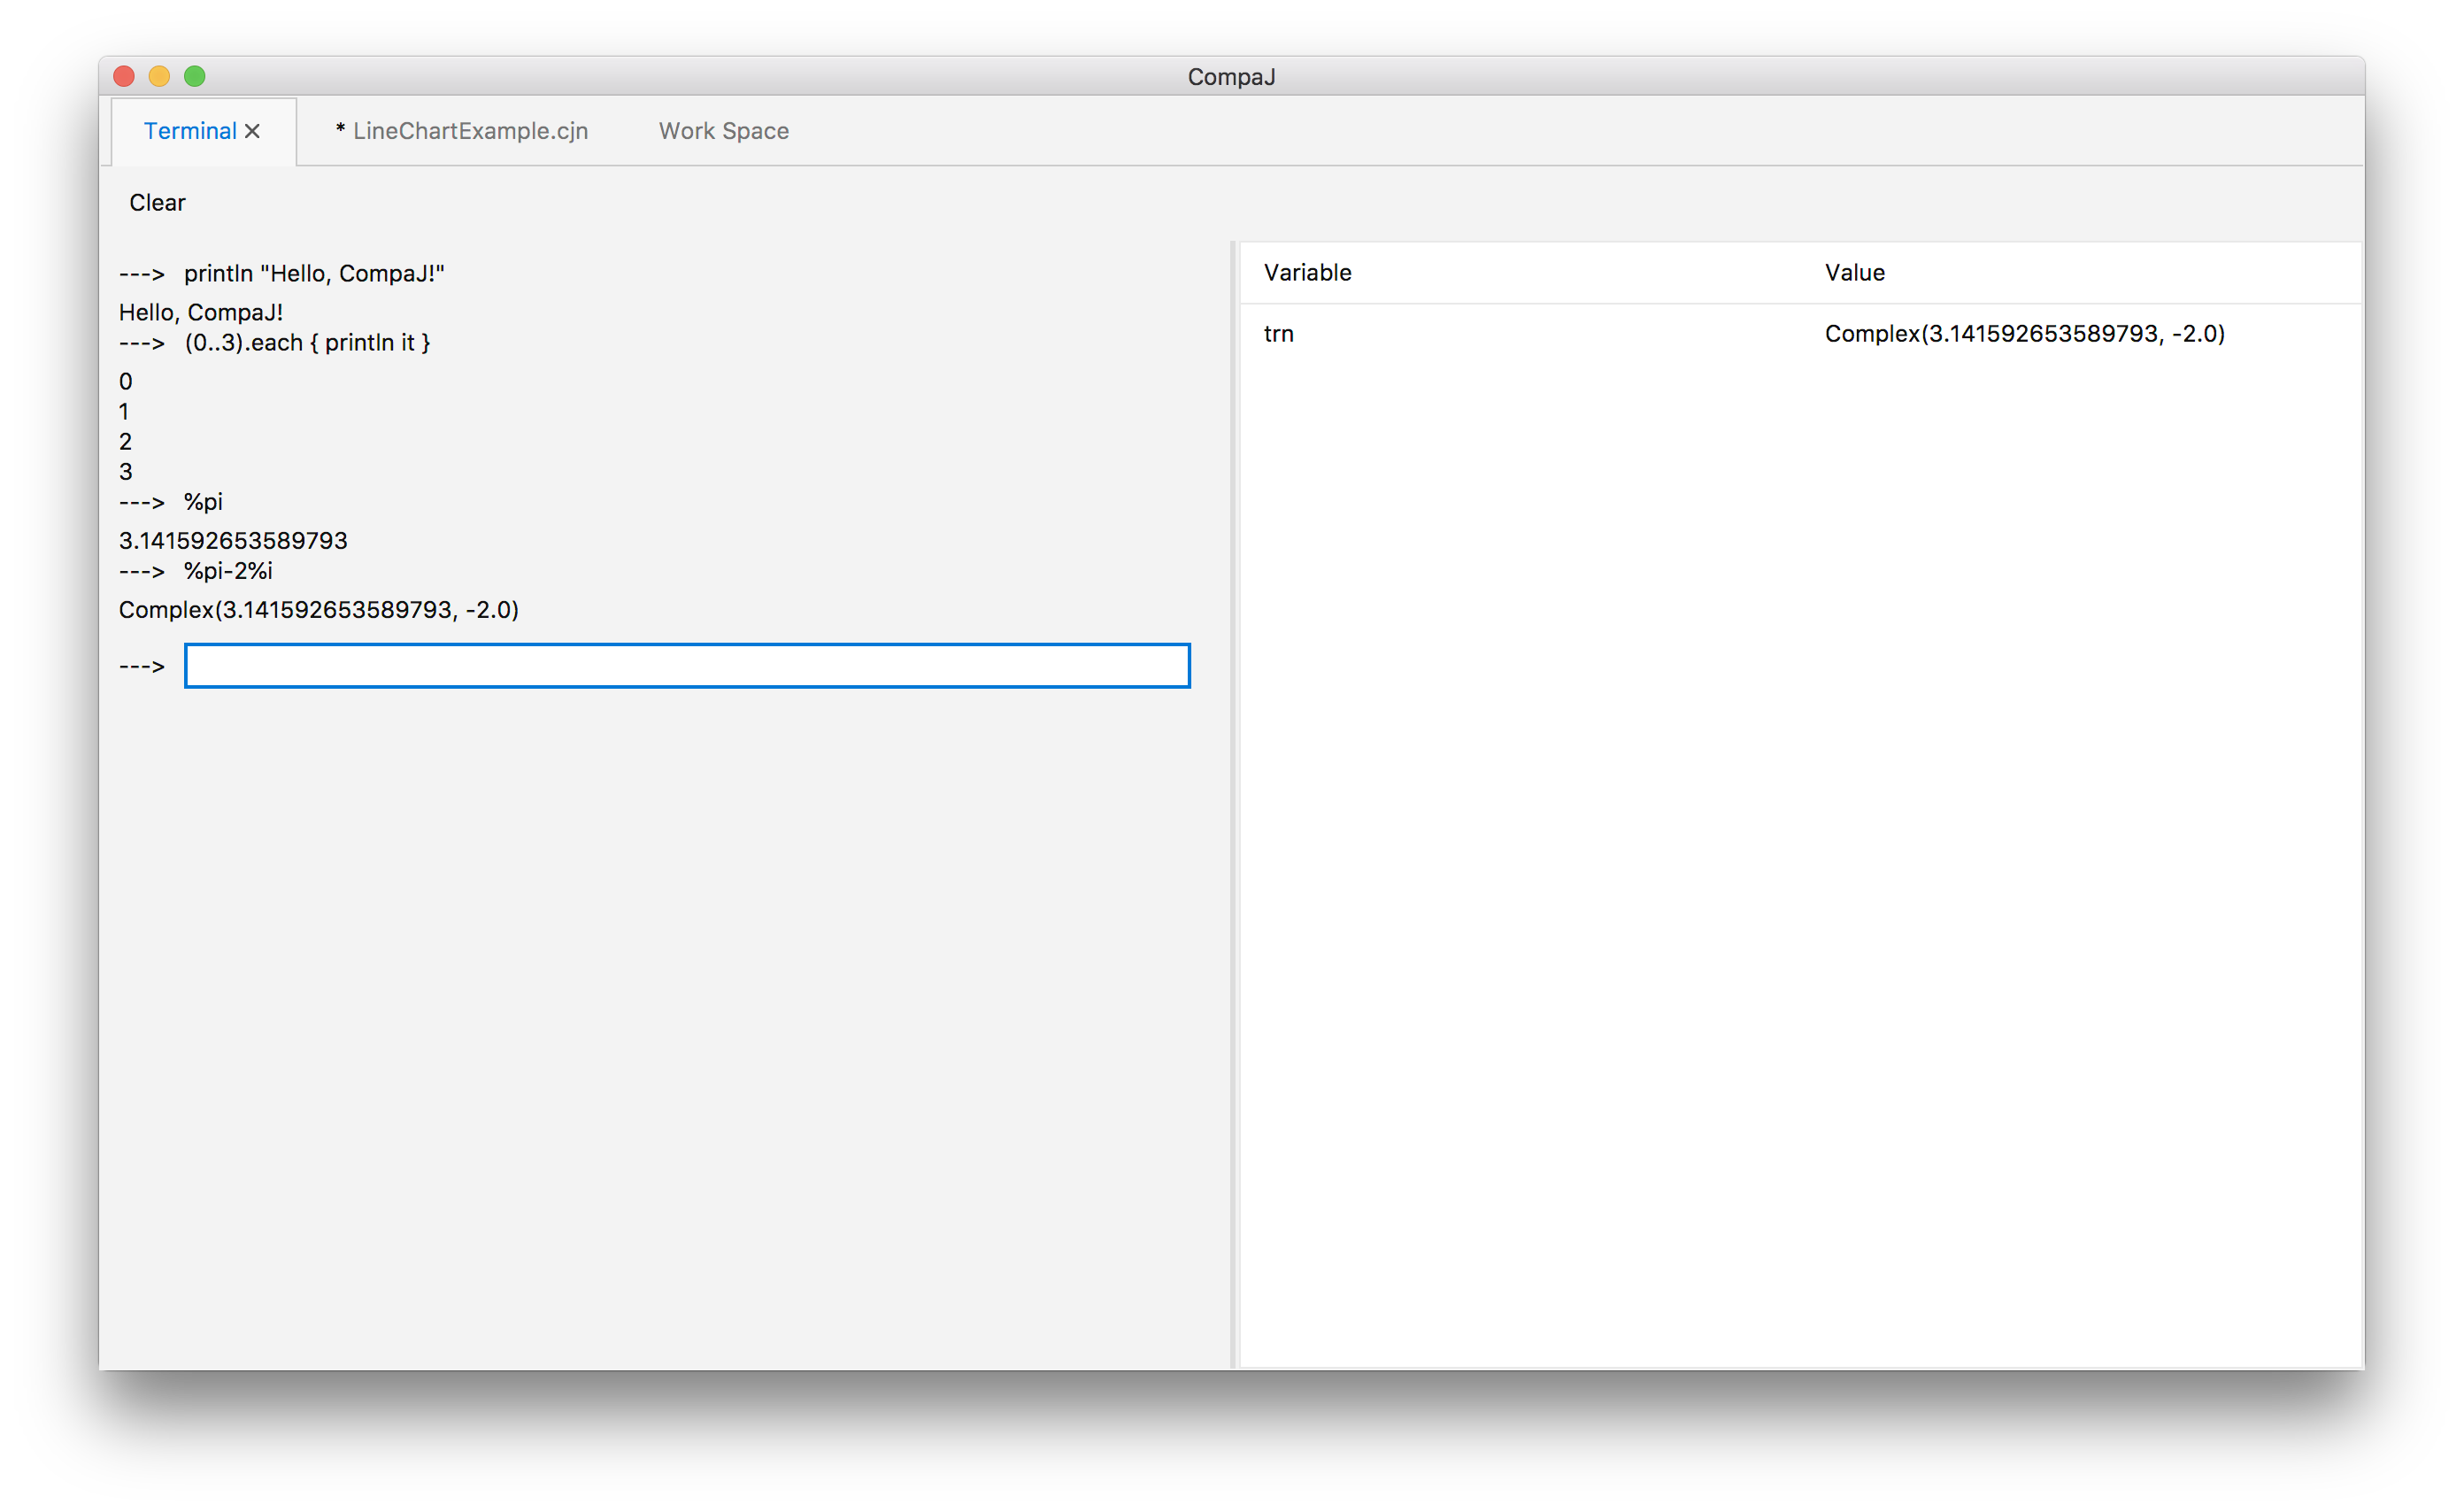Image resolution: width=2464 pixels, height=1512 pixels.
Task: Click the split pane divider
Action: tap(1235, 800)
